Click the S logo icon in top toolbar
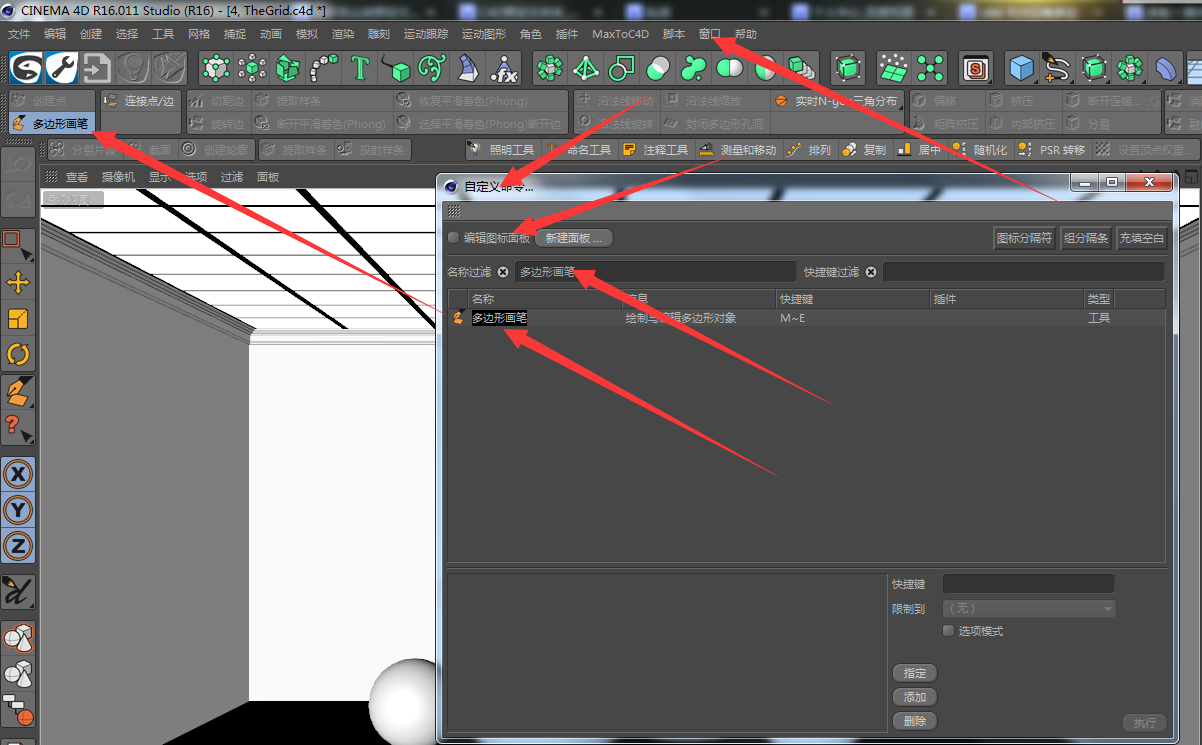The image size is (1202, 745). tap(27, 68)
